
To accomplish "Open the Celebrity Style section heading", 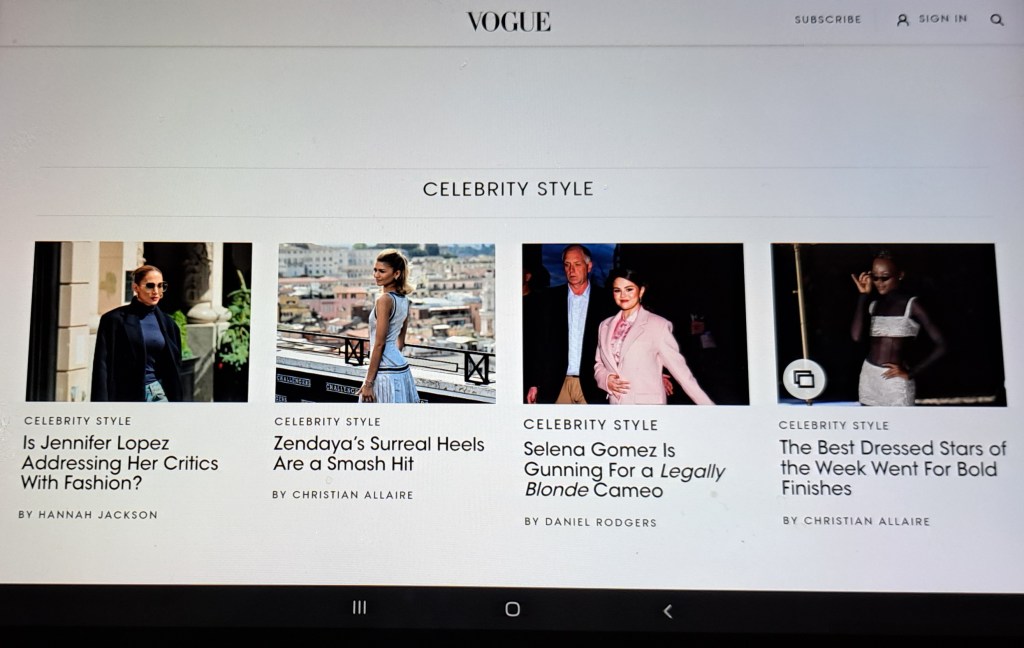I will tap(508, 189).
